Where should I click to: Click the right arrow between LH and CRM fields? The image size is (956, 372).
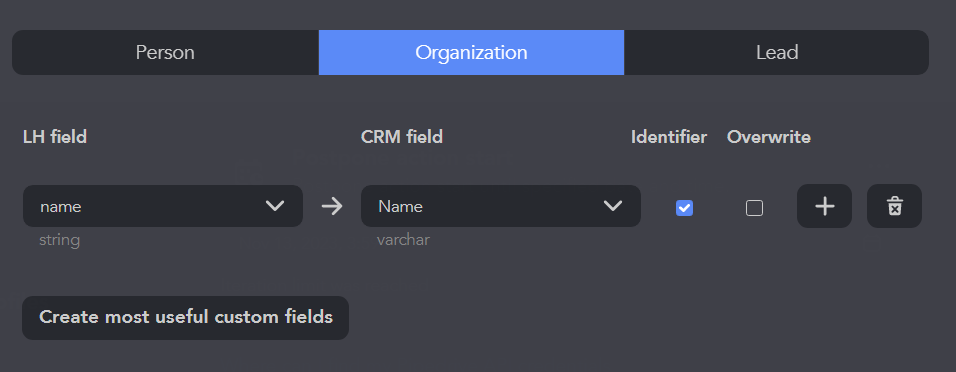click(332, 206)
